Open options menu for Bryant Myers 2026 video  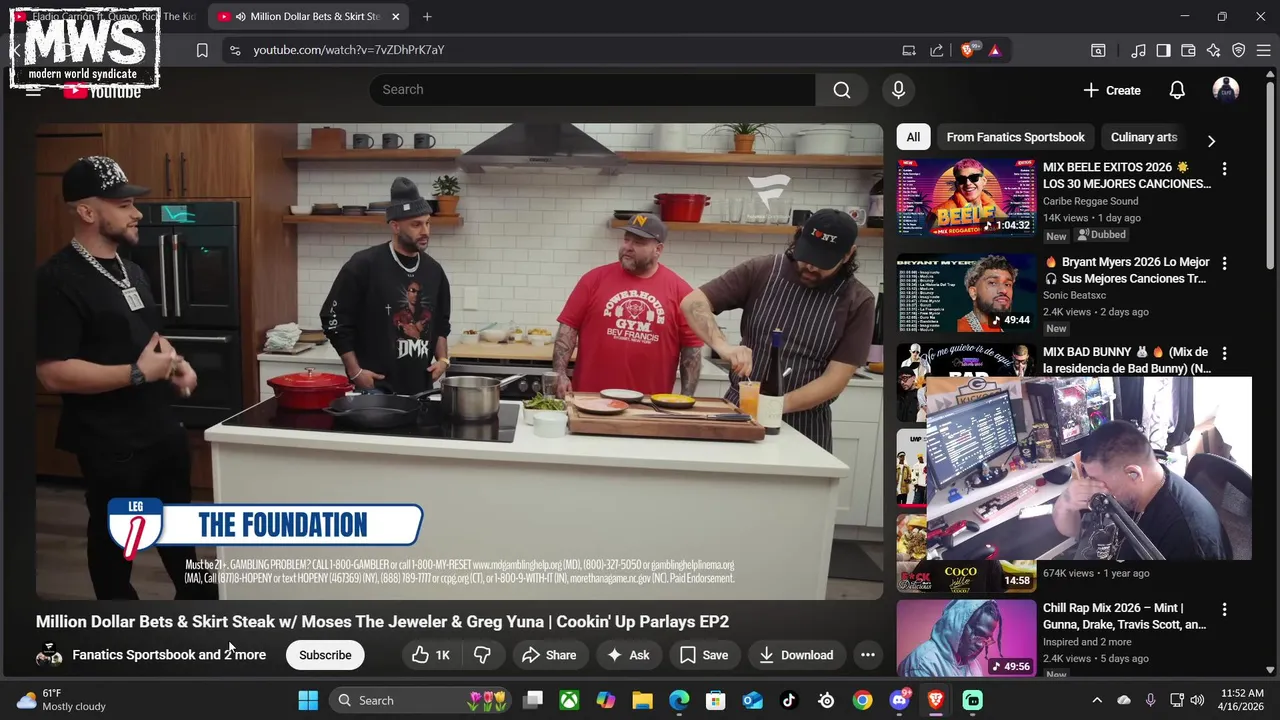1224,263
